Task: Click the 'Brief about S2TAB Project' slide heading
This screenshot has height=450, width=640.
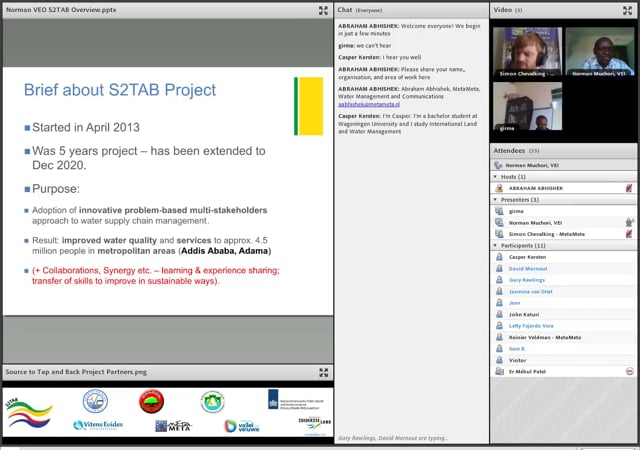Action: [120, 90]
